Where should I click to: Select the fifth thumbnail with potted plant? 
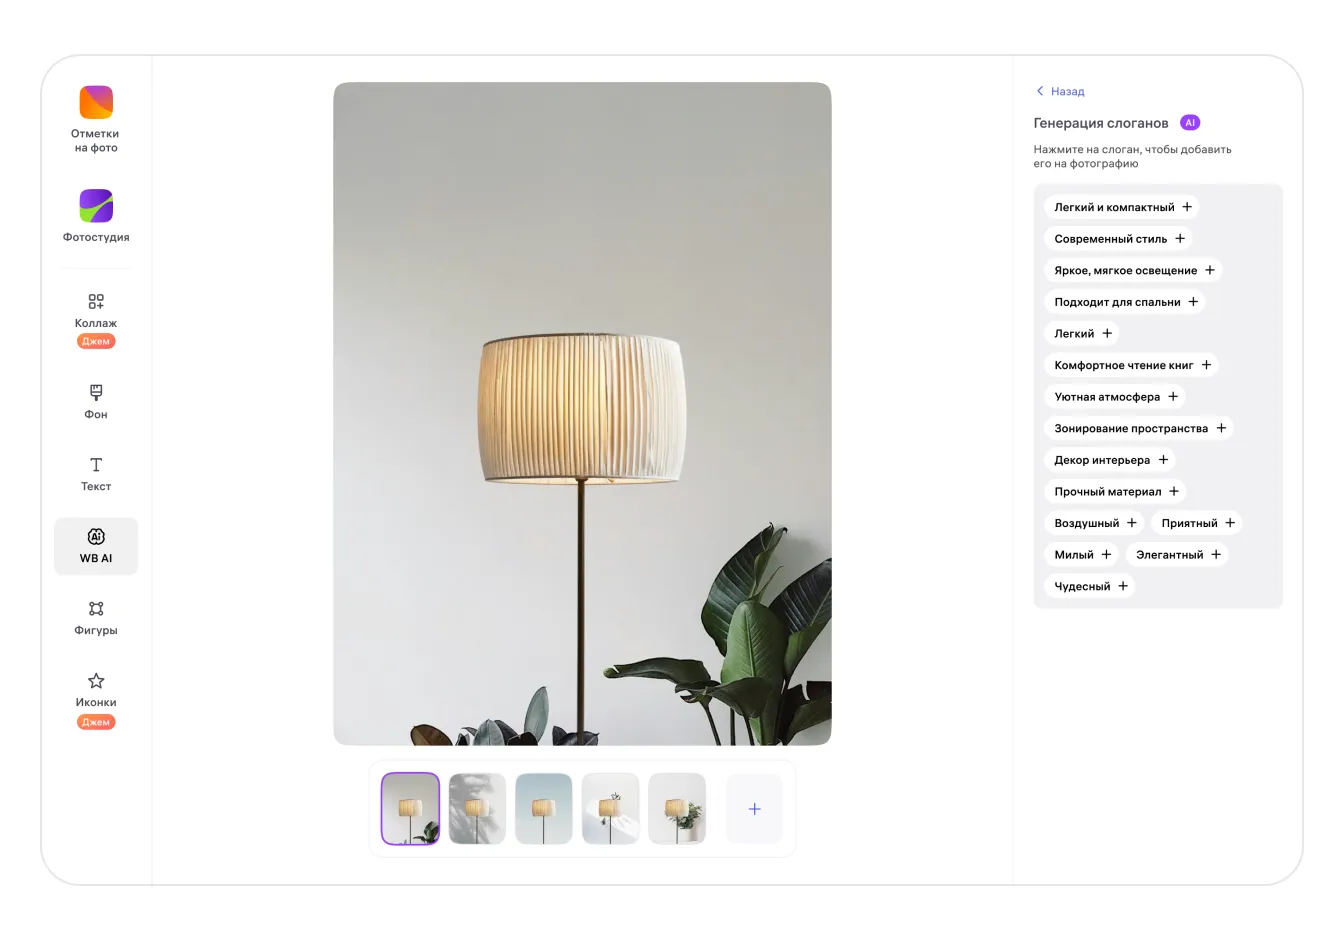677,809
